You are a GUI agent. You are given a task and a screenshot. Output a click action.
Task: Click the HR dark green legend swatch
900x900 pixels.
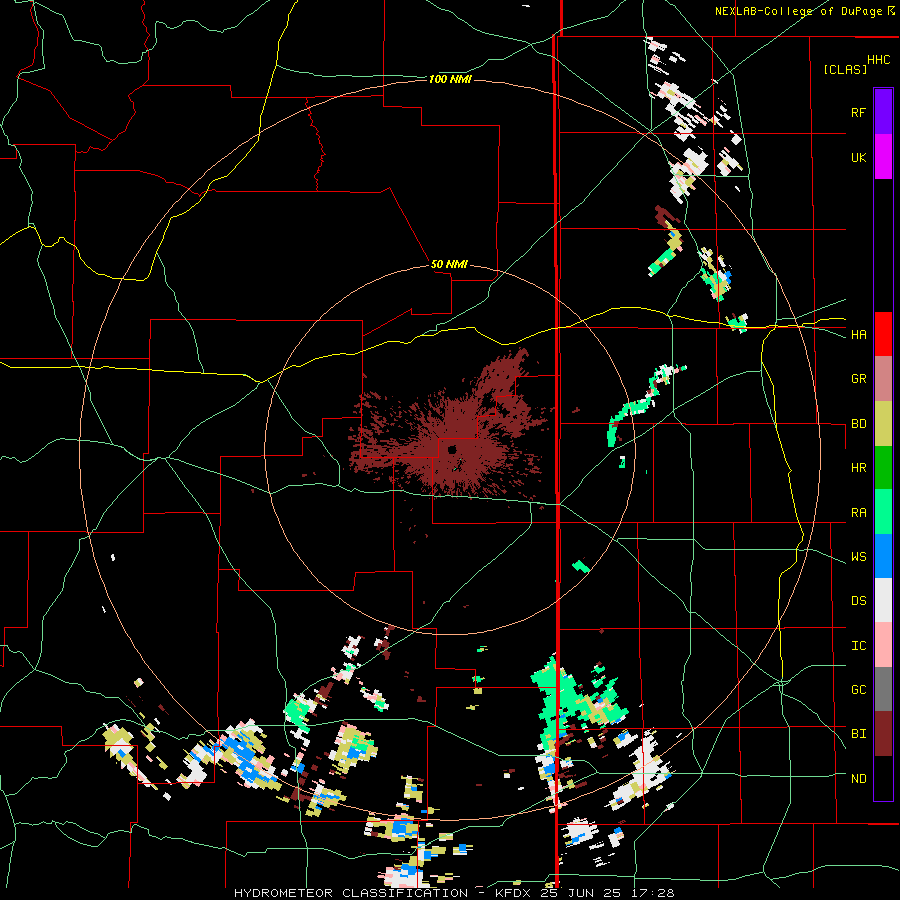883,468
